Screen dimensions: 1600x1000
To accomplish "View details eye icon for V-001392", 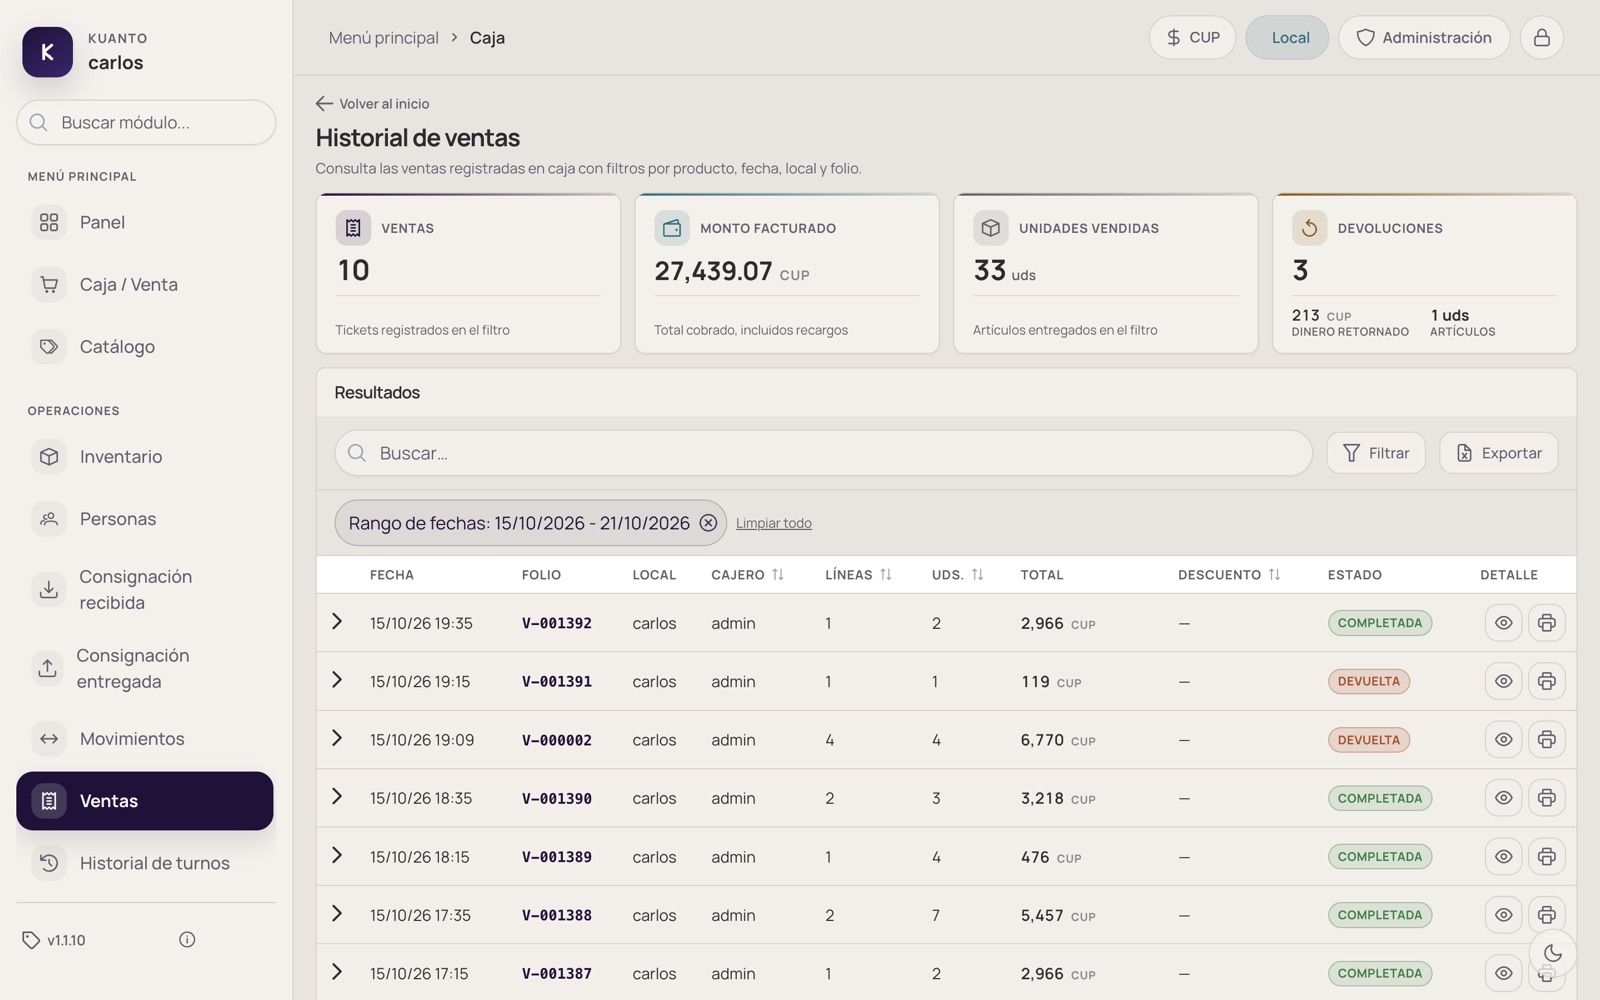I will tap(1503, 623).
